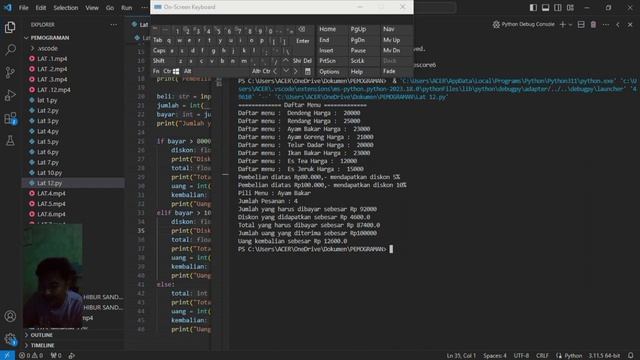The image size is (640, 360).
Task: Toggle secondary side bar layout icon
Action: coord(558,8)
